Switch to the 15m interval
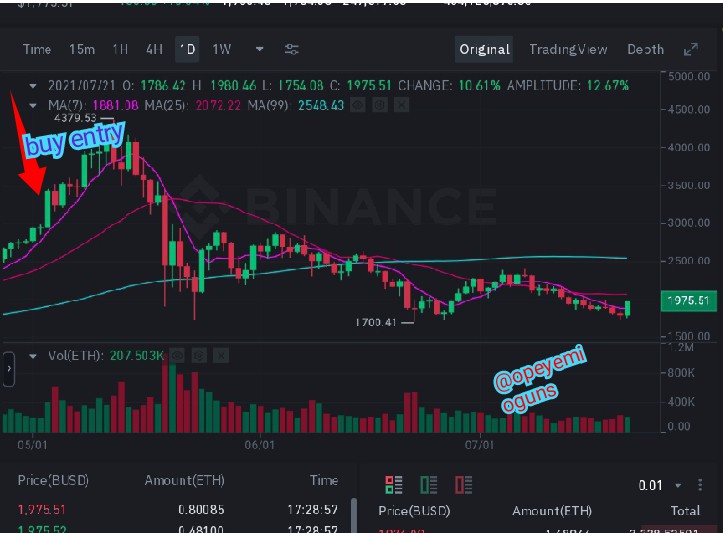The width and height of the screenshot is (723, 533). tap(82, 49)
